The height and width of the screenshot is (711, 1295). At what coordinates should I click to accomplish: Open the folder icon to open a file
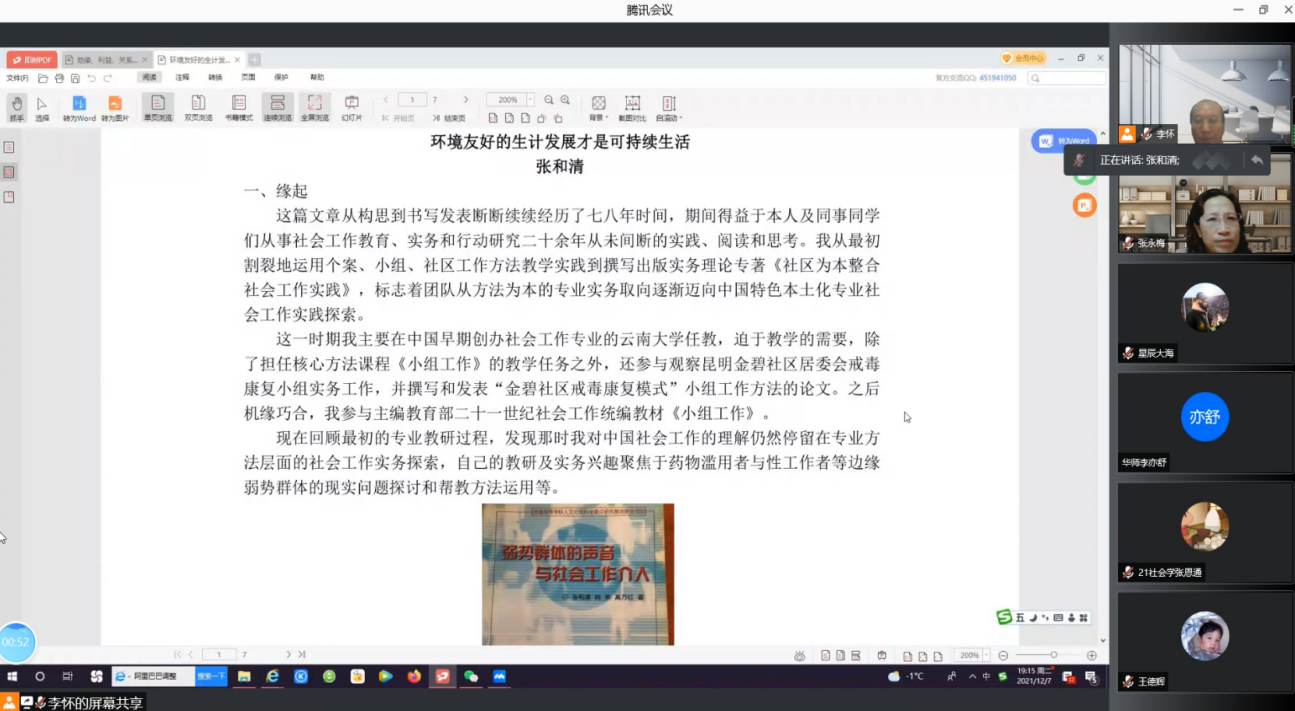(x=43, y=78)
